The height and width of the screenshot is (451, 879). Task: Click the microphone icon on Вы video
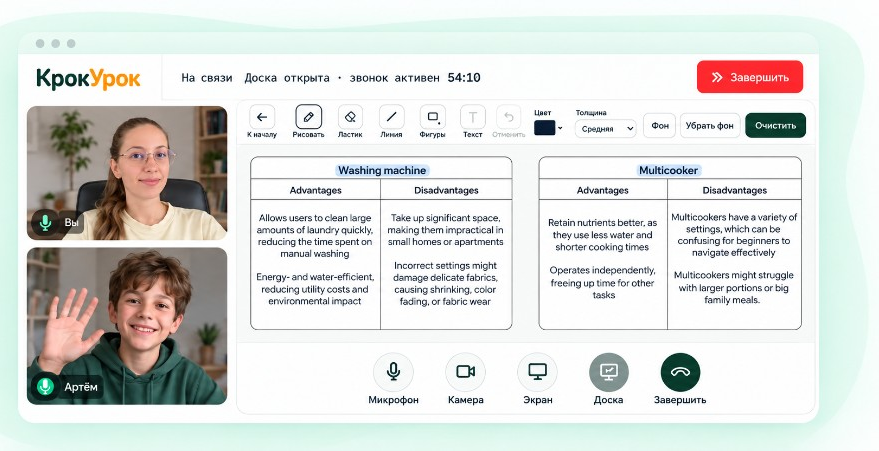point(45,222)
